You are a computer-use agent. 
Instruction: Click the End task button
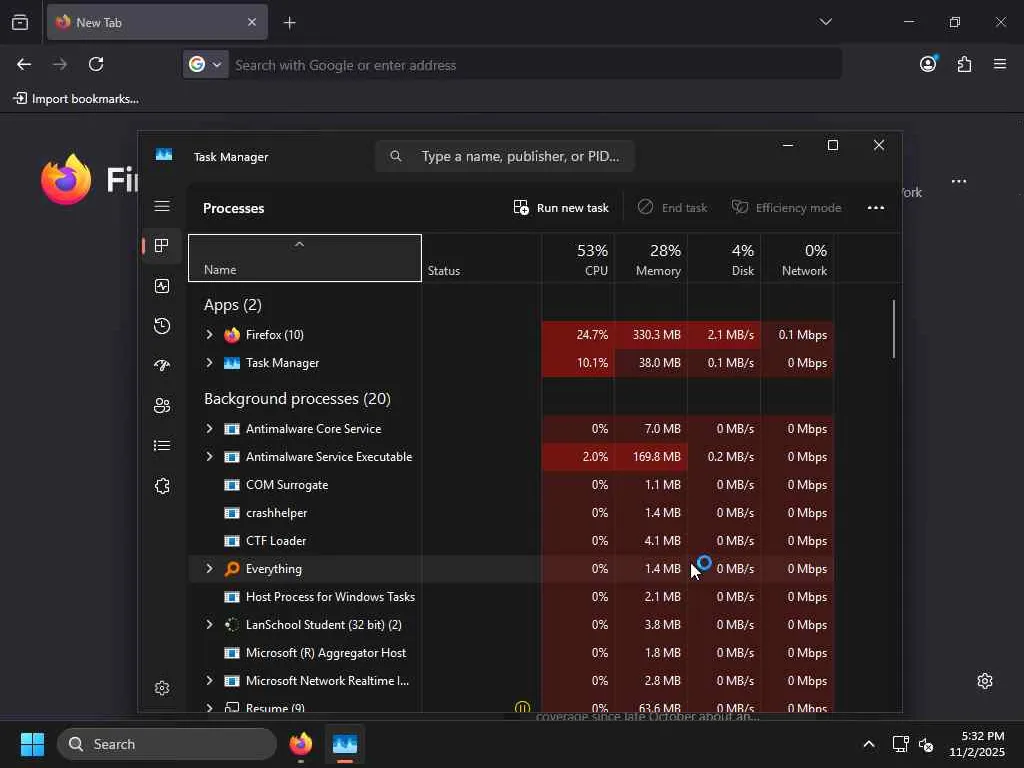point(672,208)
